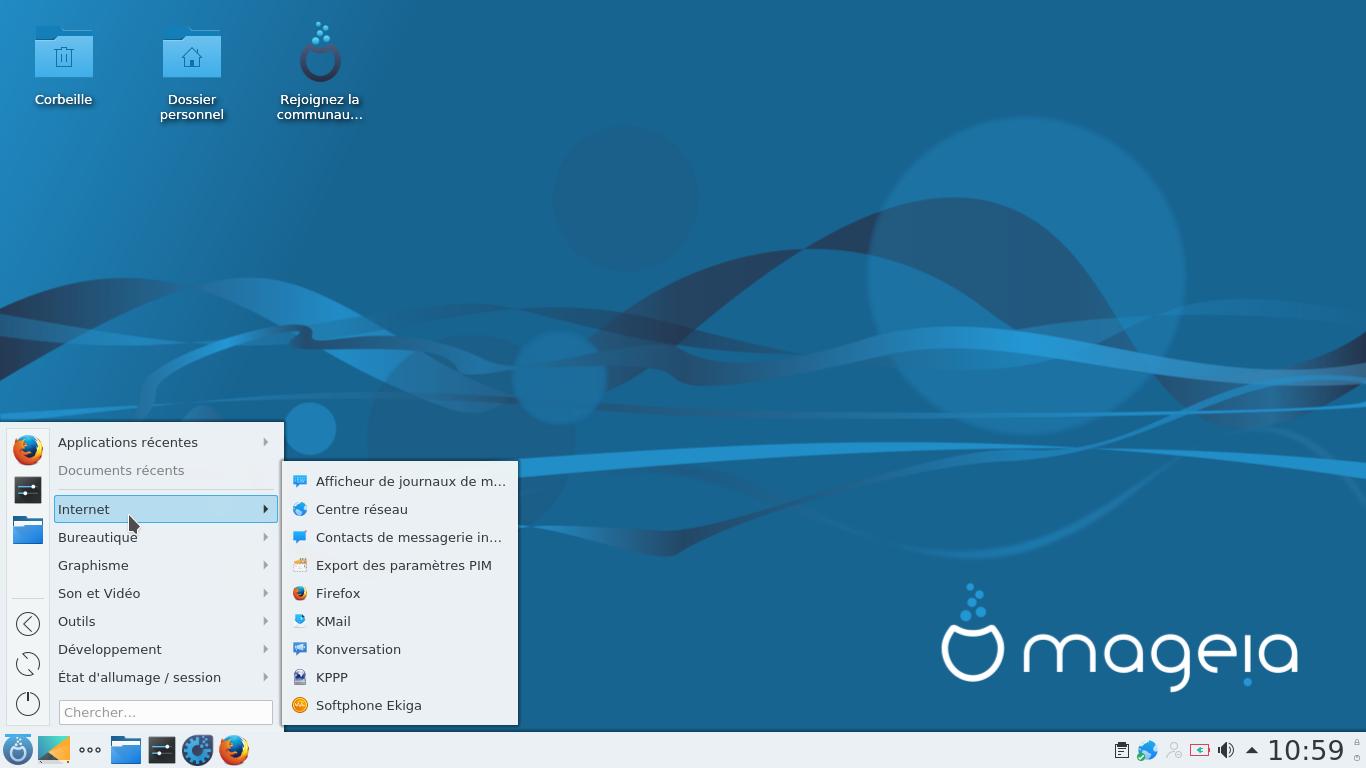Expand the Graphisme category
This screenshot has width=1366, height=768.
click(165, 565)
